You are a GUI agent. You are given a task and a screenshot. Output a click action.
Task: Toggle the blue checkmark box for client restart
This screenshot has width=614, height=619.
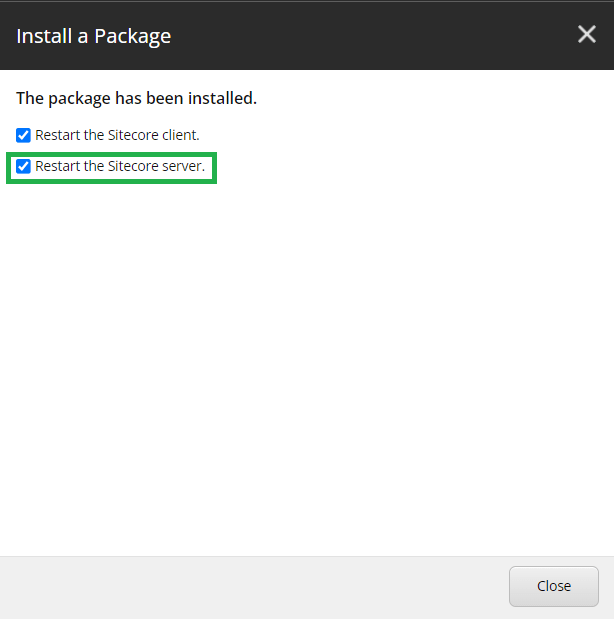pos(23,135)
